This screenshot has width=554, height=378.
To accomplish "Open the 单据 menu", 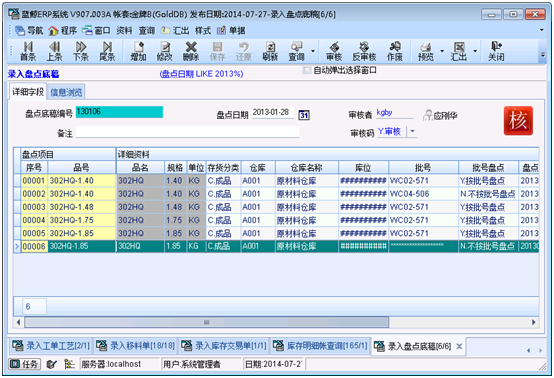I will point(231,30).
